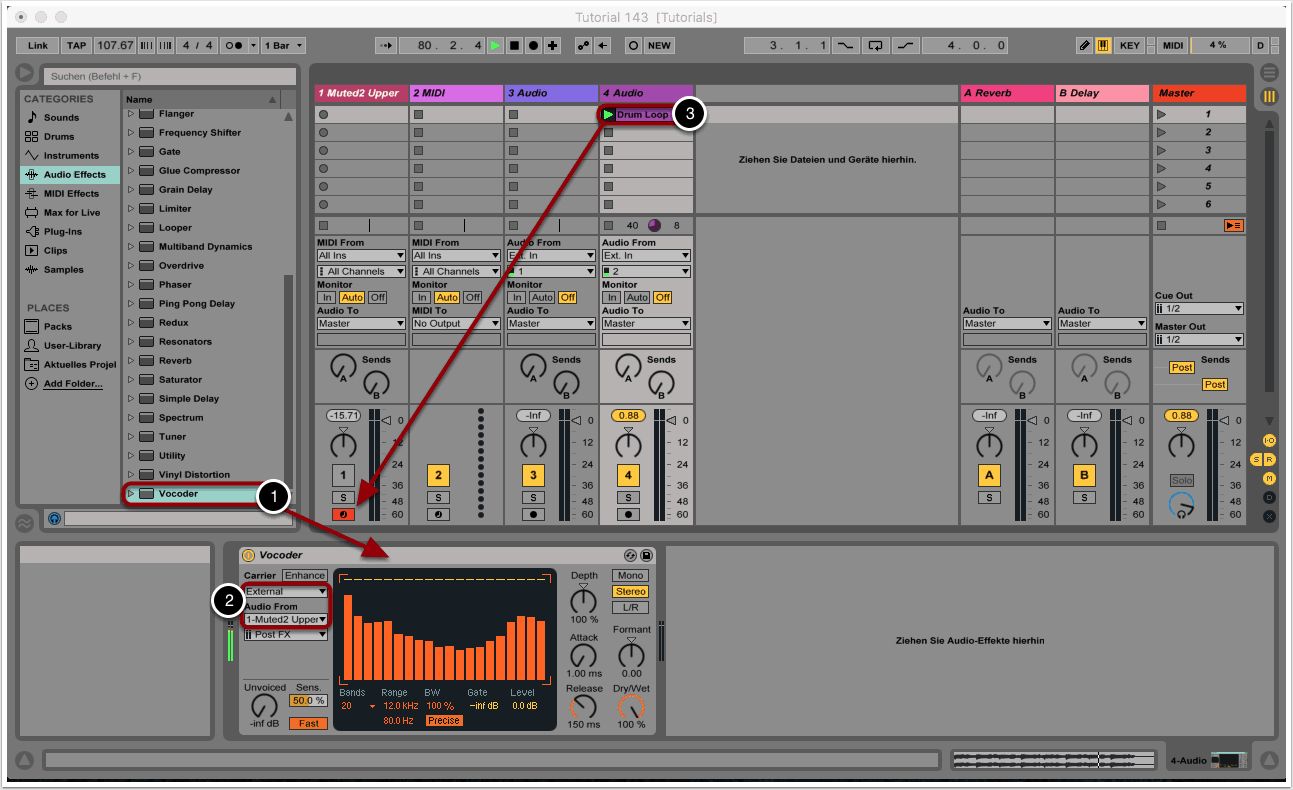Open the Audio From 1-Muted2 Upper dropdown
1293x790 pixels.
(x=286, y=620)
